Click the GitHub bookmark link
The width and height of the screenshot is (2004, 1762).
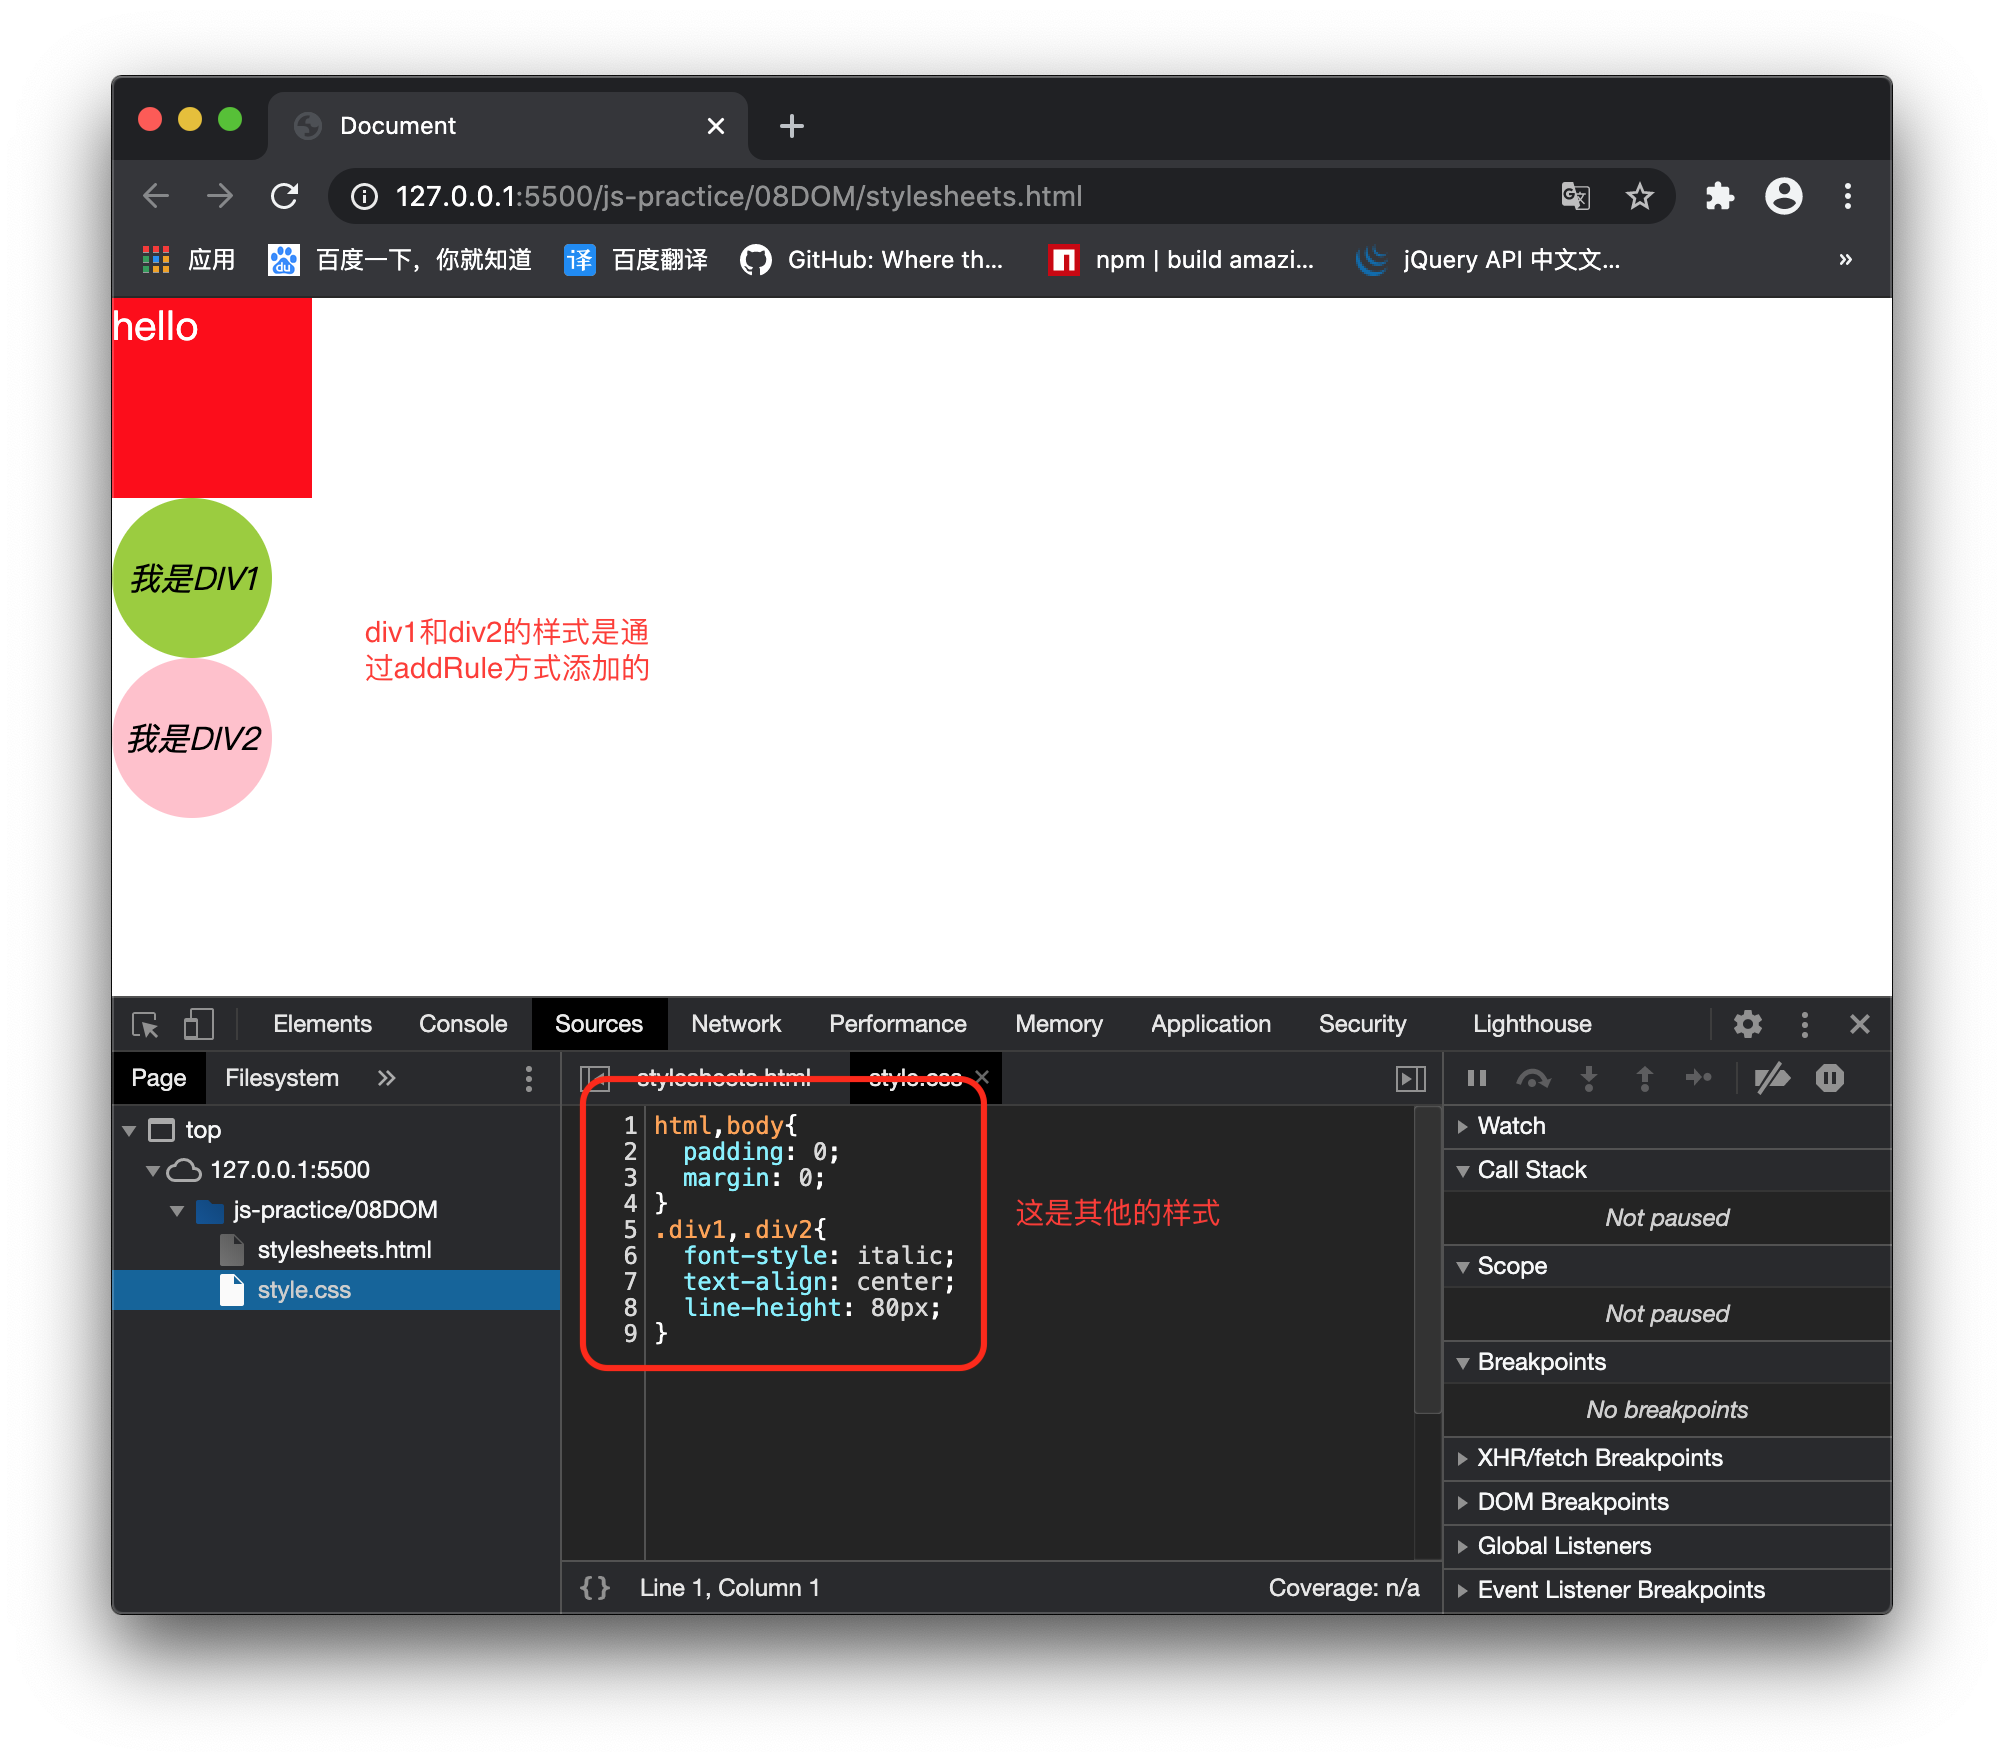coord(872,260)
